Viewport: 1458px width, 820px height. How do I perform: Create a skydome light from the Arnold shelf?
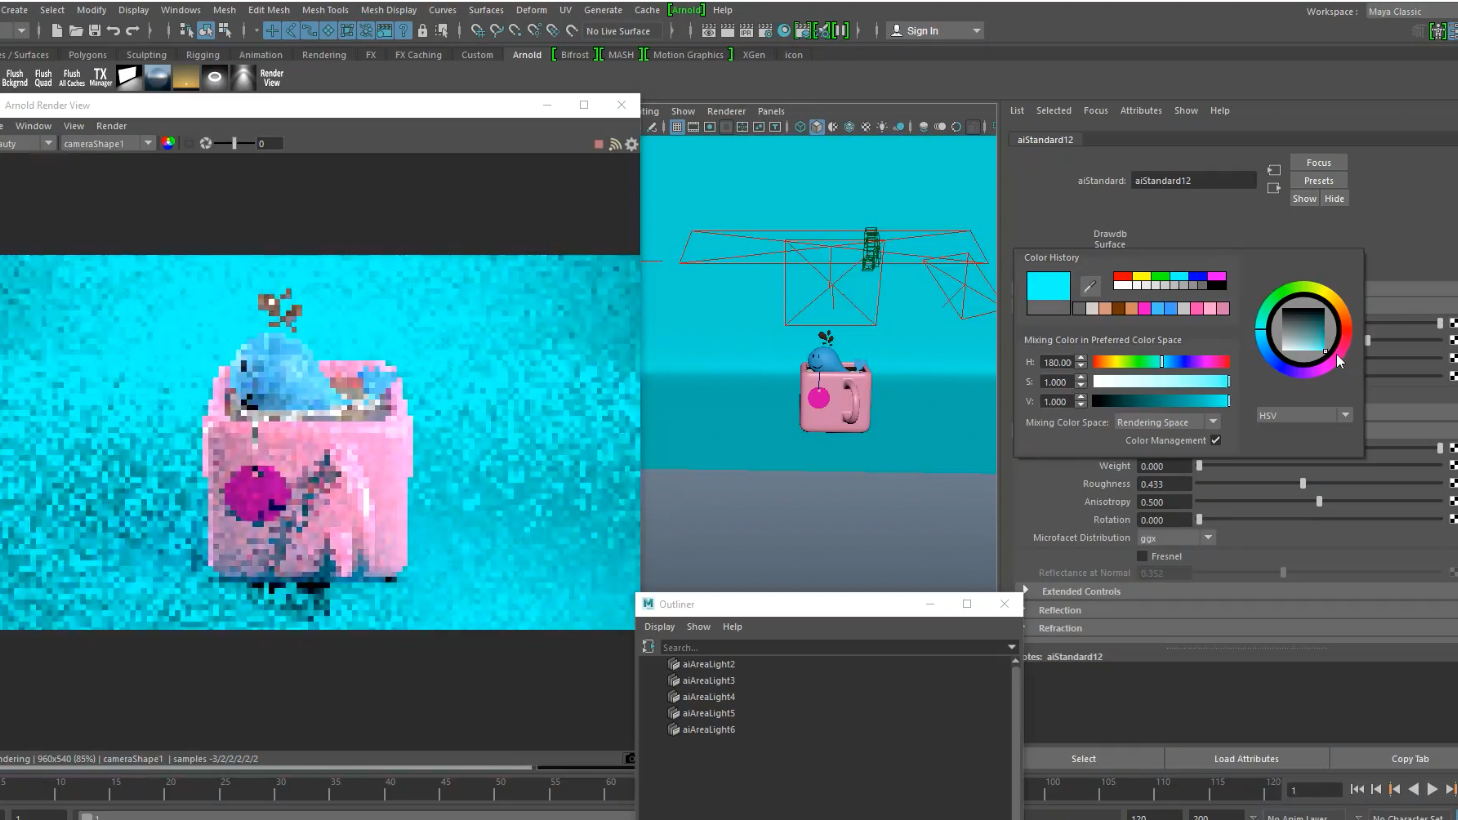(x=157, y=77)
